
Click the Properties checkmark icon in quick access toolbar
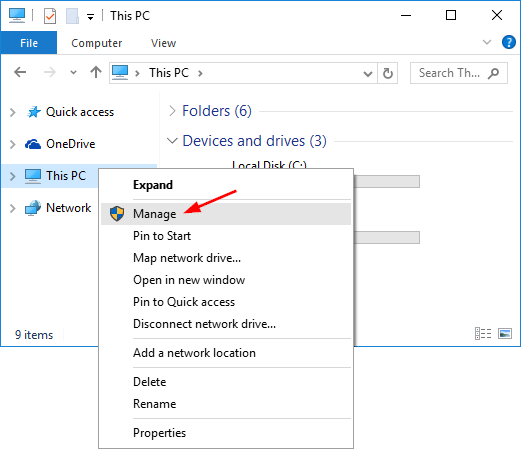pyautogui.click(x=50, y=16)
